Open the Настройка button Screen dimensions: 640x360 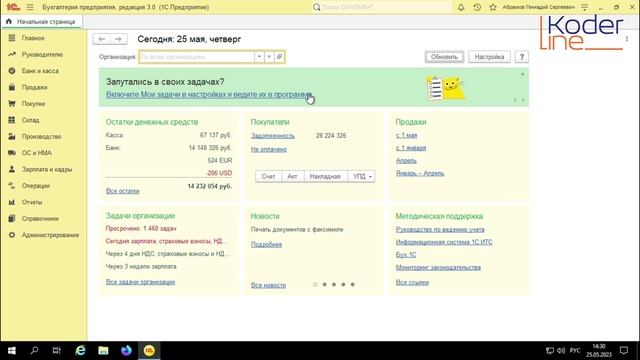(x=489, y=57)
